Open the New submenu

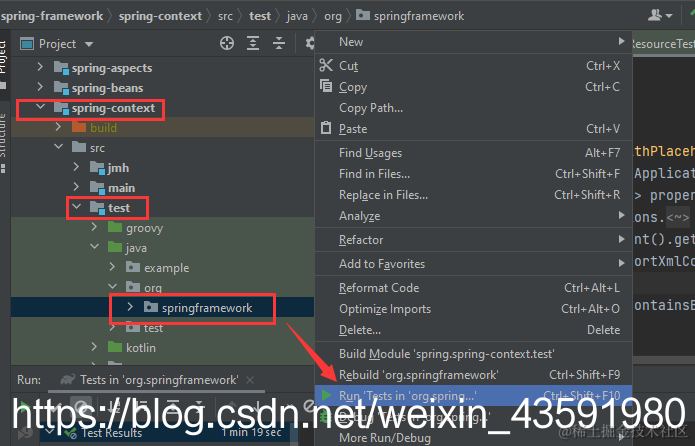coord(473,42)
